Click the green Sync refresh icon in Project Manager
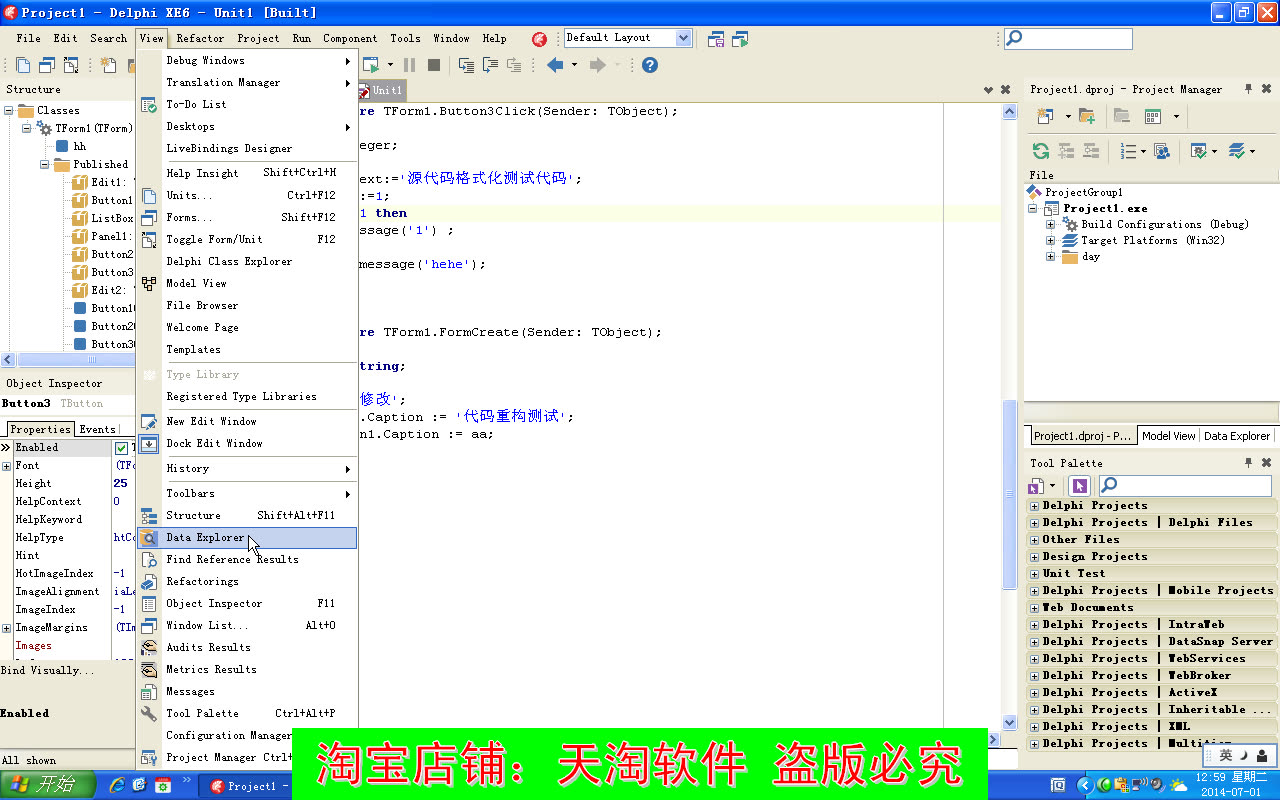The image size is (1280, 800). 1041,151
